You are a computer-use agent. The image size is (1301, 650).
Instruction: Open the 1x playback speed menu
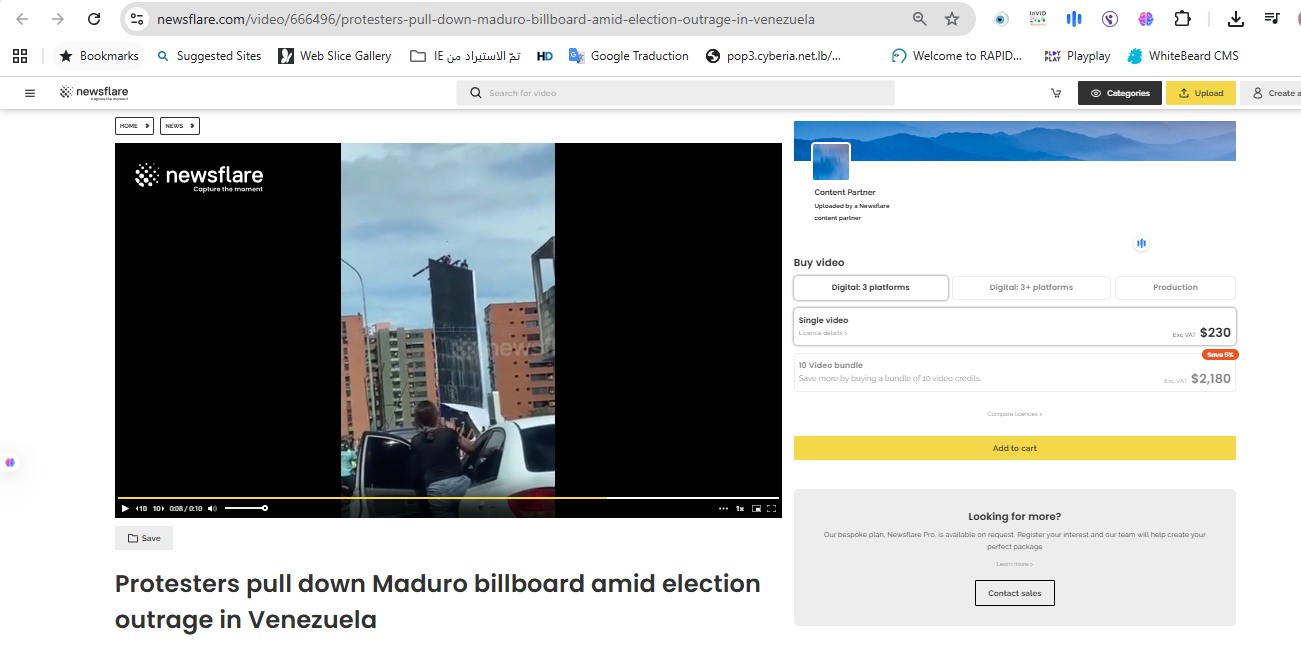click(x=740, y=509)
